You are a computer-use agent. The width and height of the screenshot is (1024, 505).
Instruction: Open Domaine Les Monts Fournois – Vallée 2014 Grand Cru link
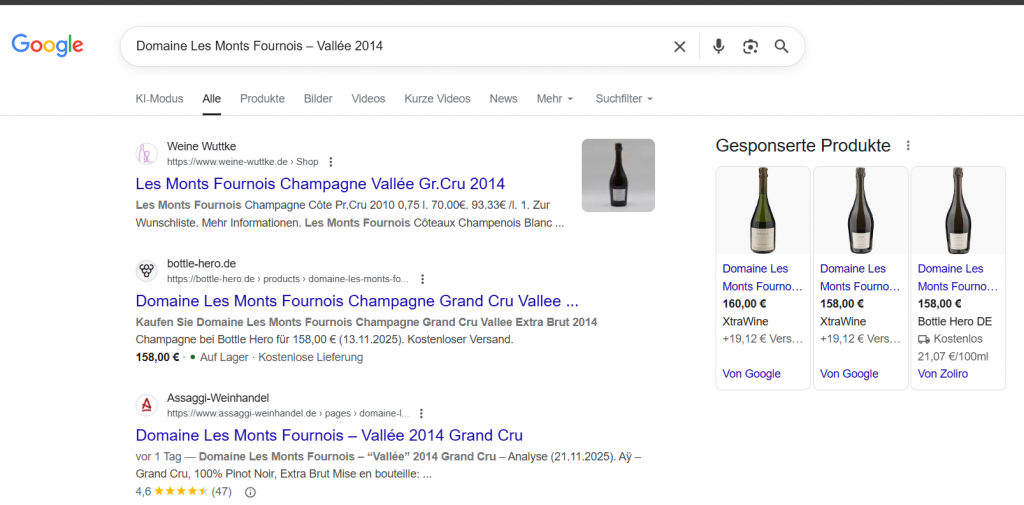[329, 435]
